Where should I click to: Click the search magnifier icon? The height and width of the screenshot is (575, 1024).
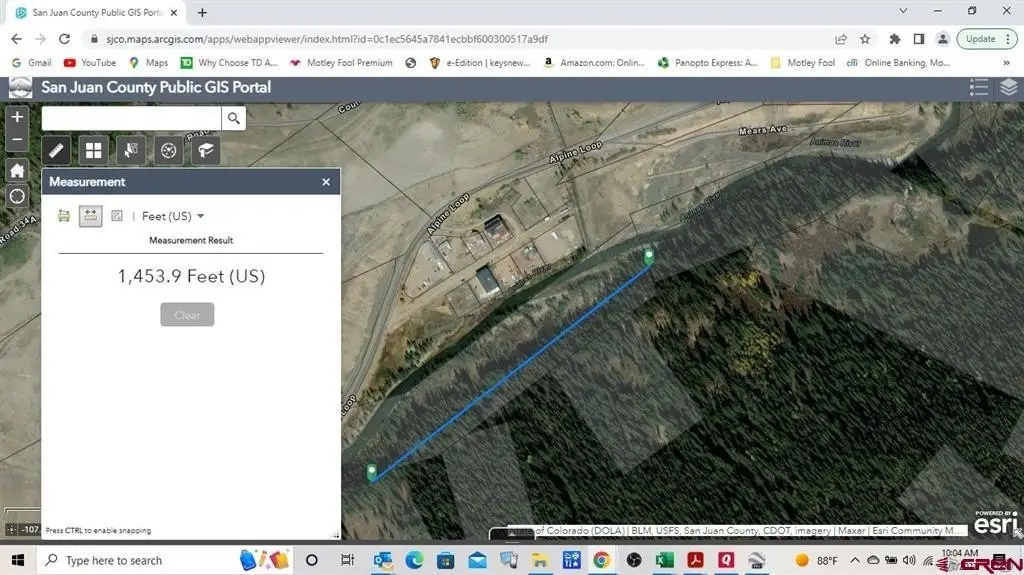coord(233,119)
